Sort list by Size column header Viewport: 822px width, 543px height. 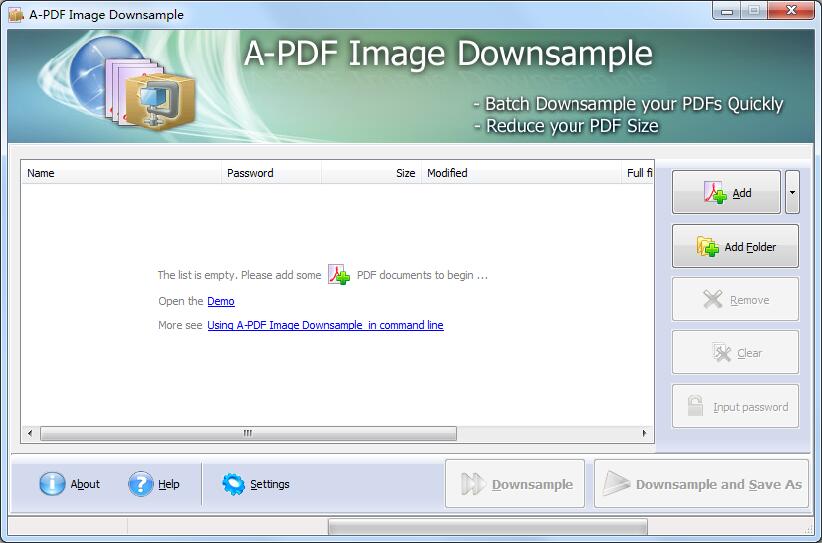(x=371, y=173)
